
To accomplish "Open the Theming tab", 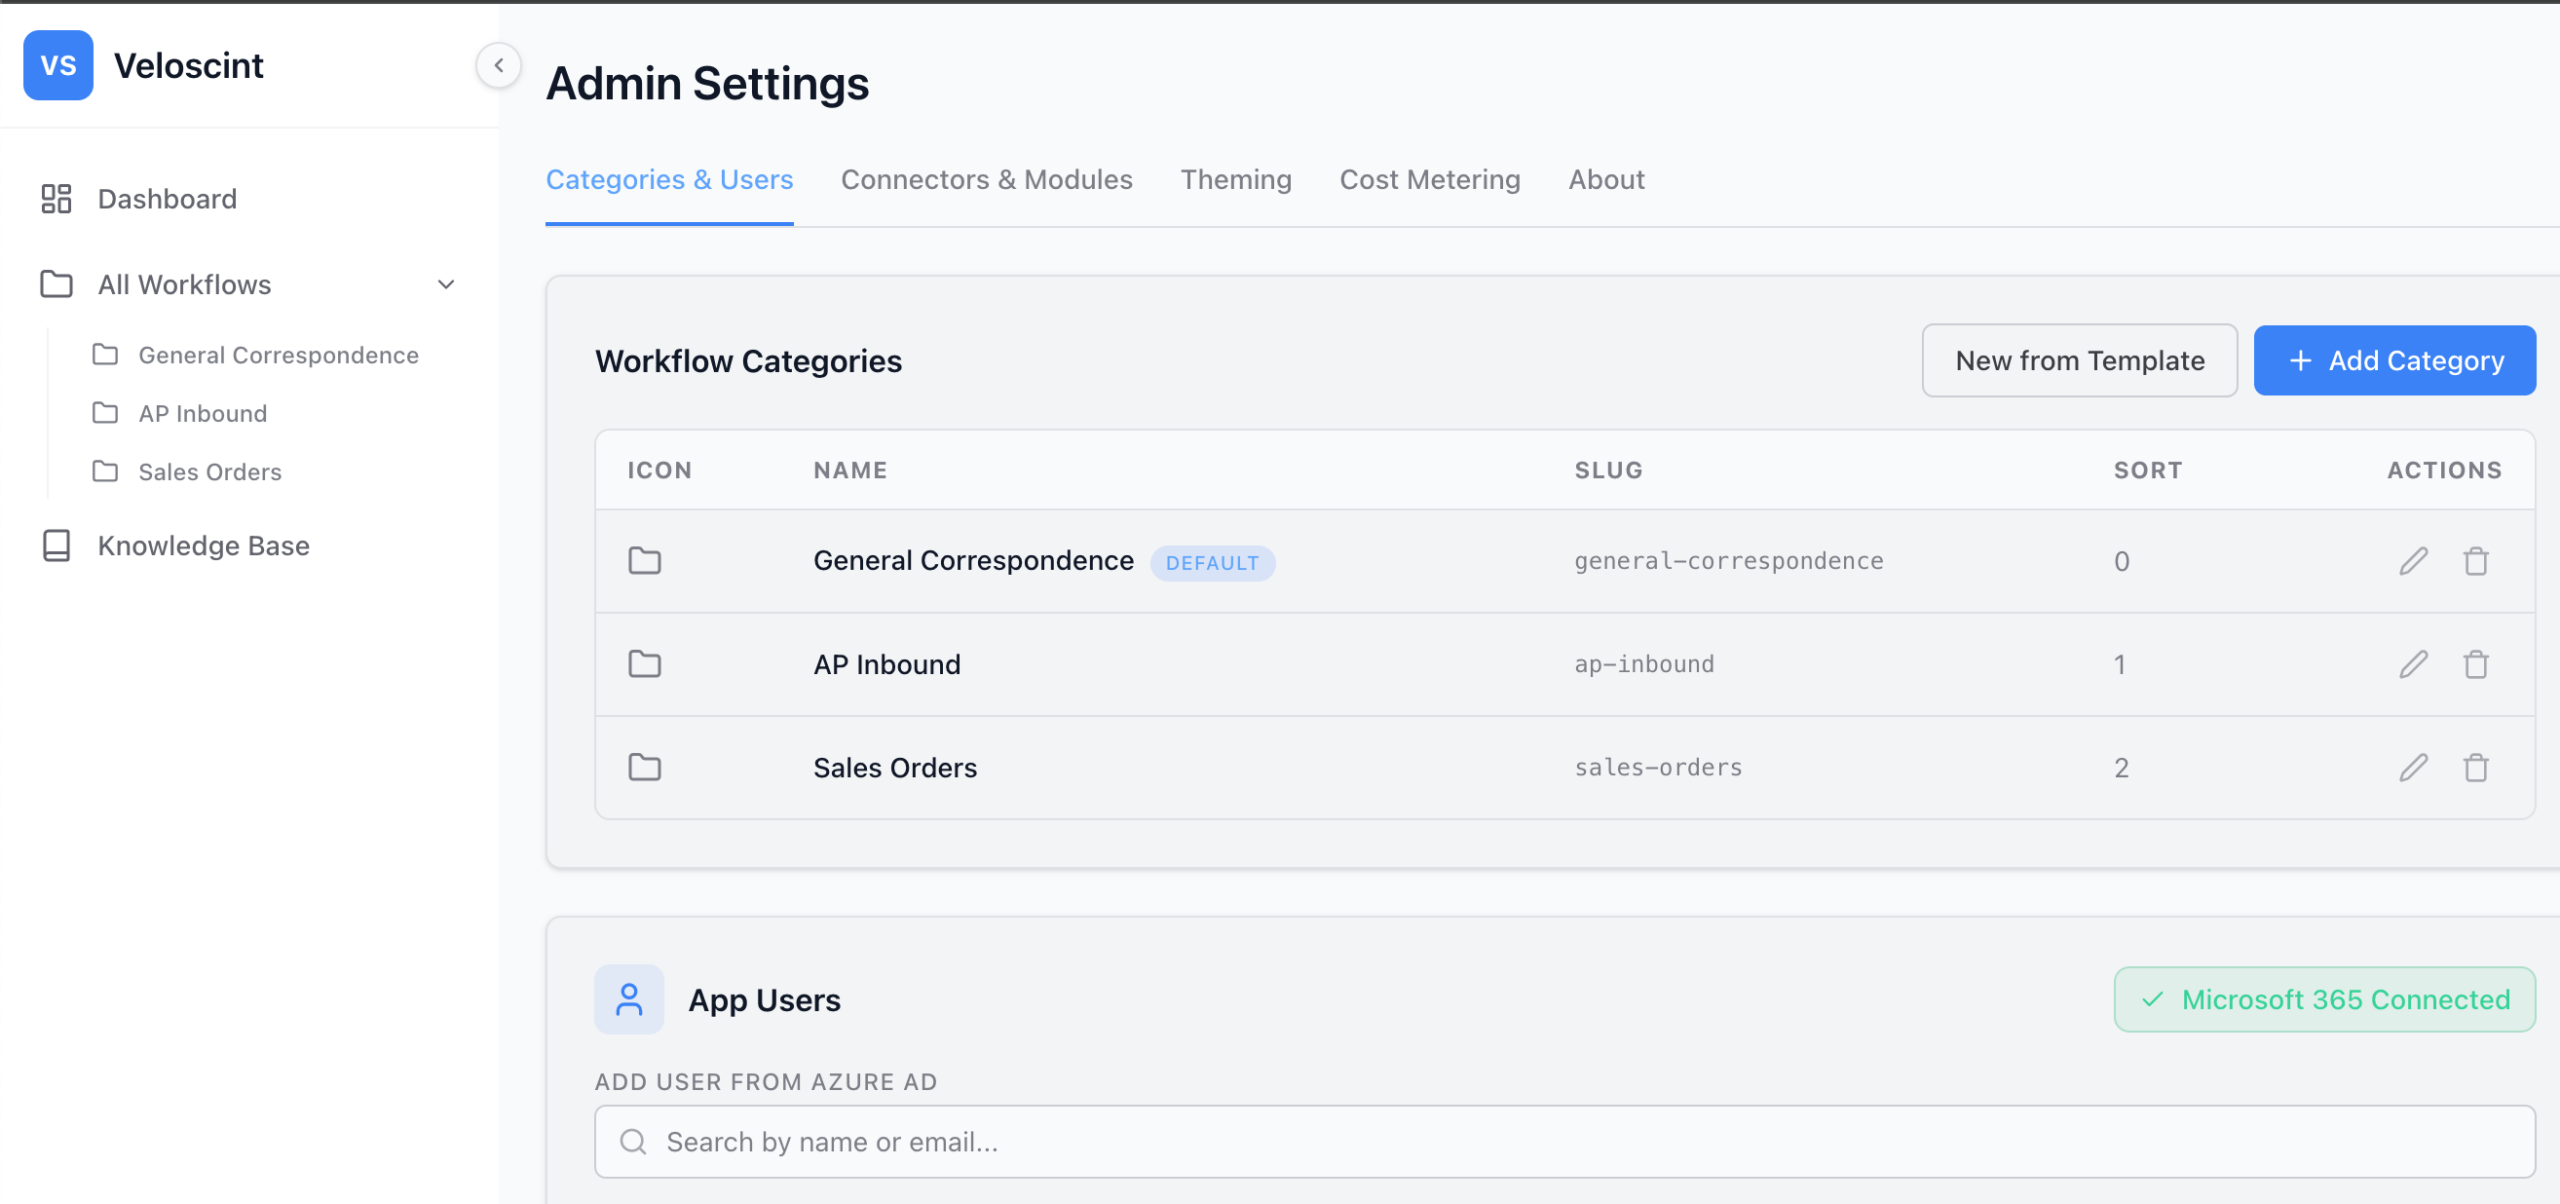I will pyautogui.click(x=1236, y=180).
